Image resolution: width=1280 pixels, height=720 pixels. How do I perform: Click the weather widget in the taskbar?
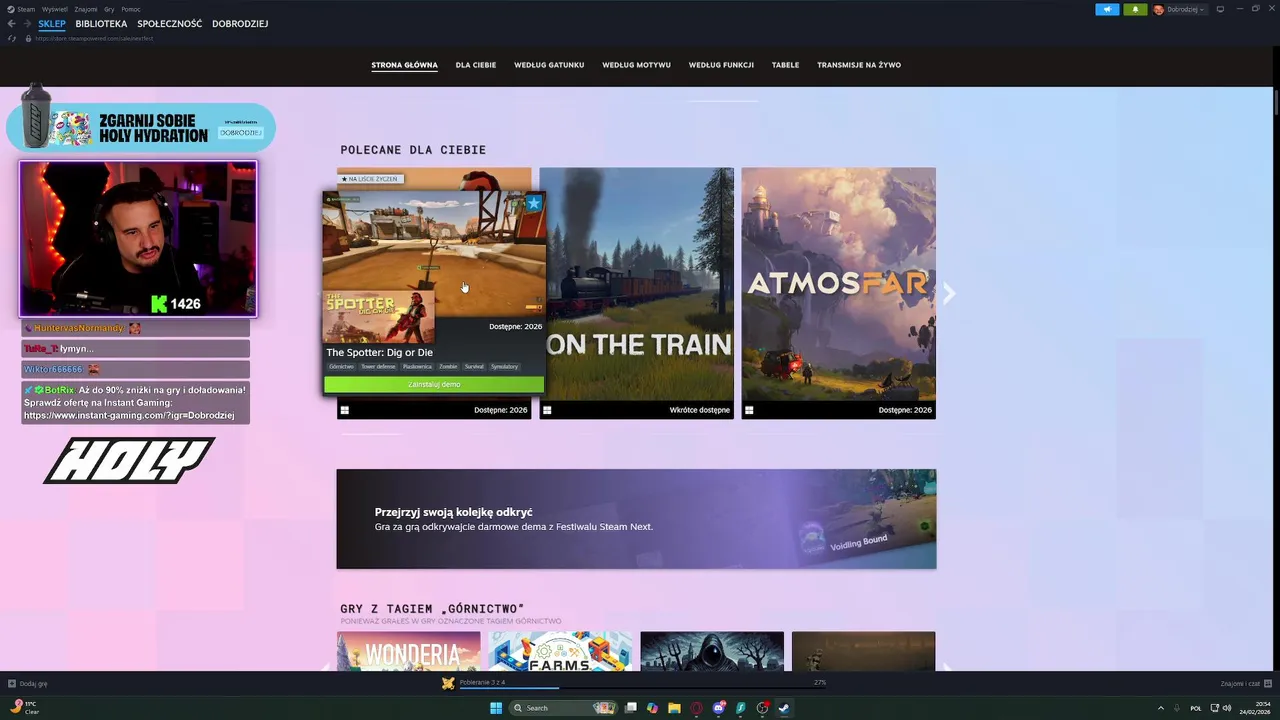tap(26, 708)
